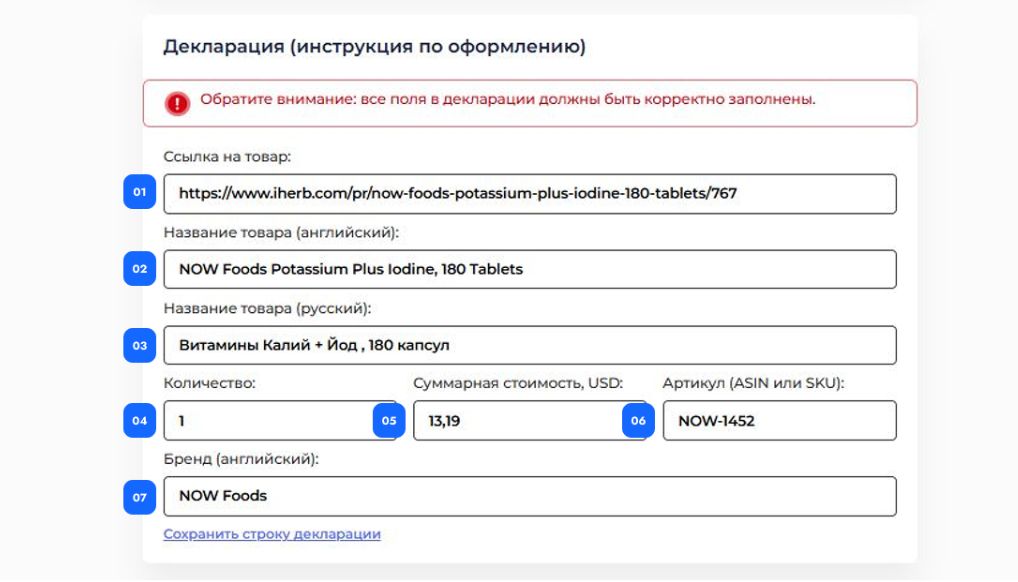Click the Декларация heading text
Viewport: 1018px width, 582px height.
point(375,47)
